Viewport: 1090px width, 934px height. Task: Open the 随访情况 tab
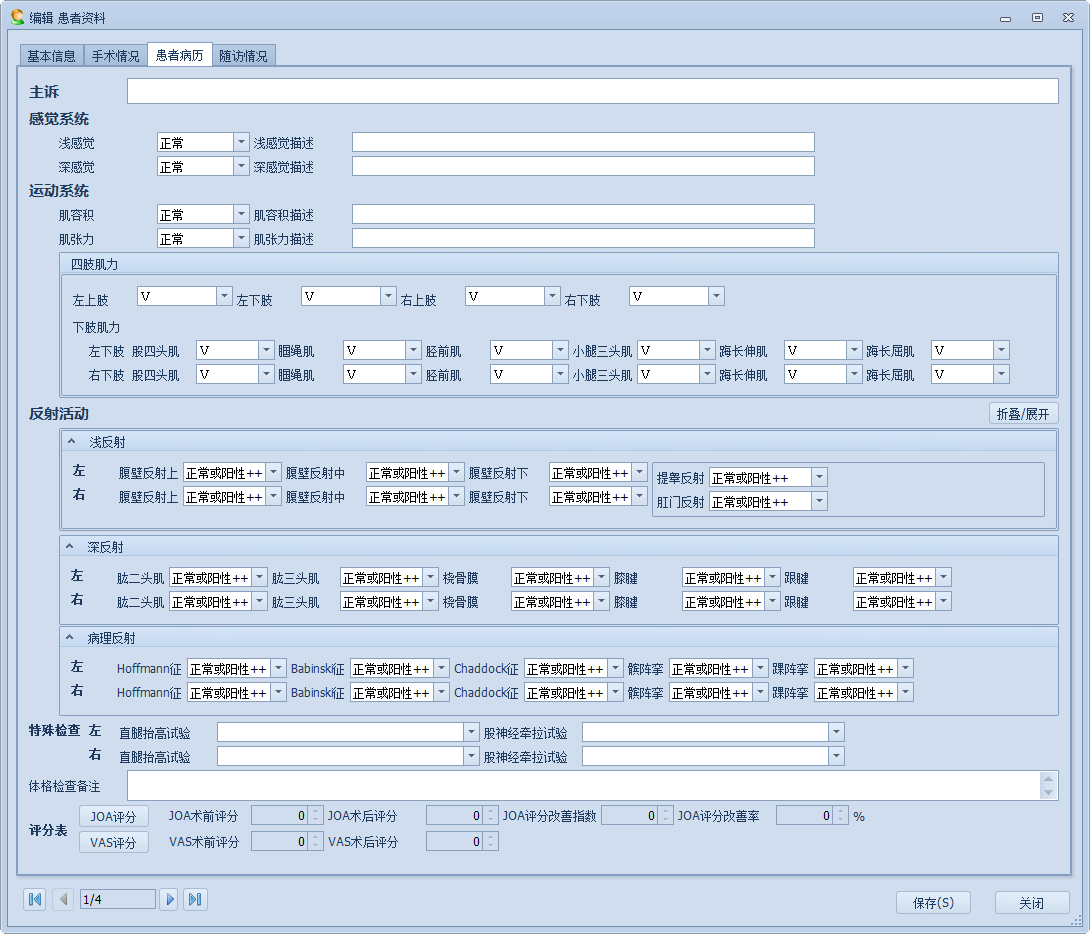243,56
